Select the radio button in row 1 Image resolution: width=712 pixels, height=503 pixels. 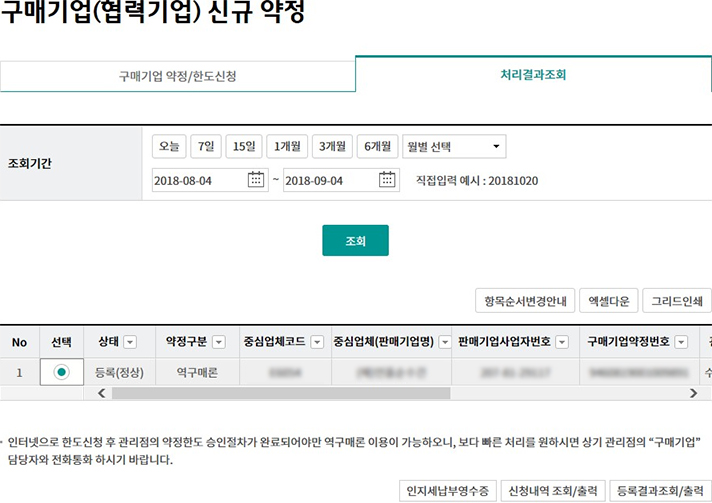[62, 372]
